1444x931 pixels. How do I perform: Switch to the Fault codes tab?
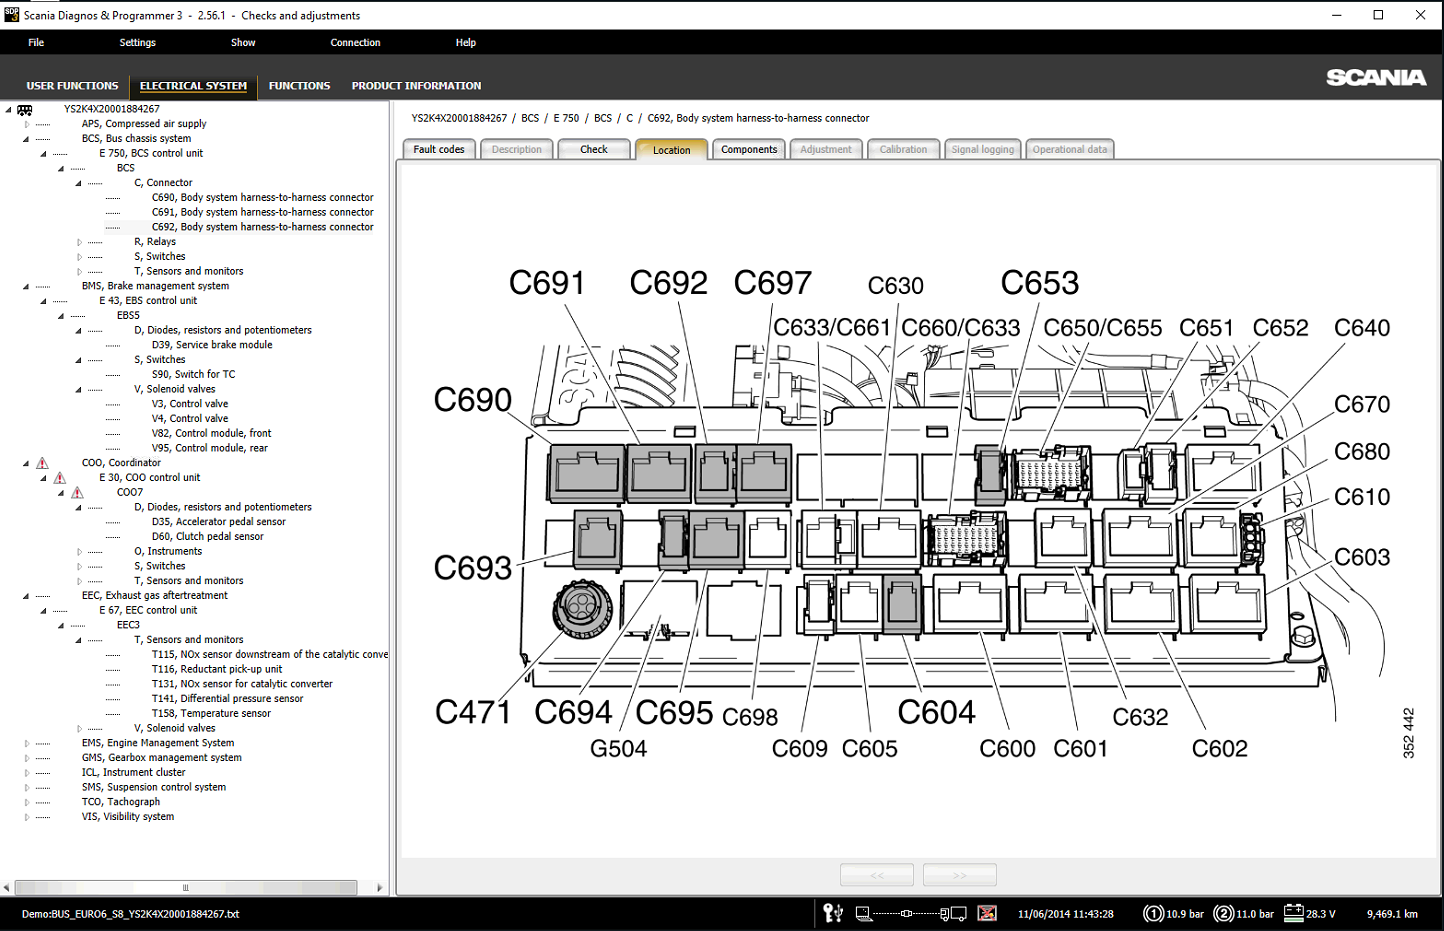click(x=438, y=148)
